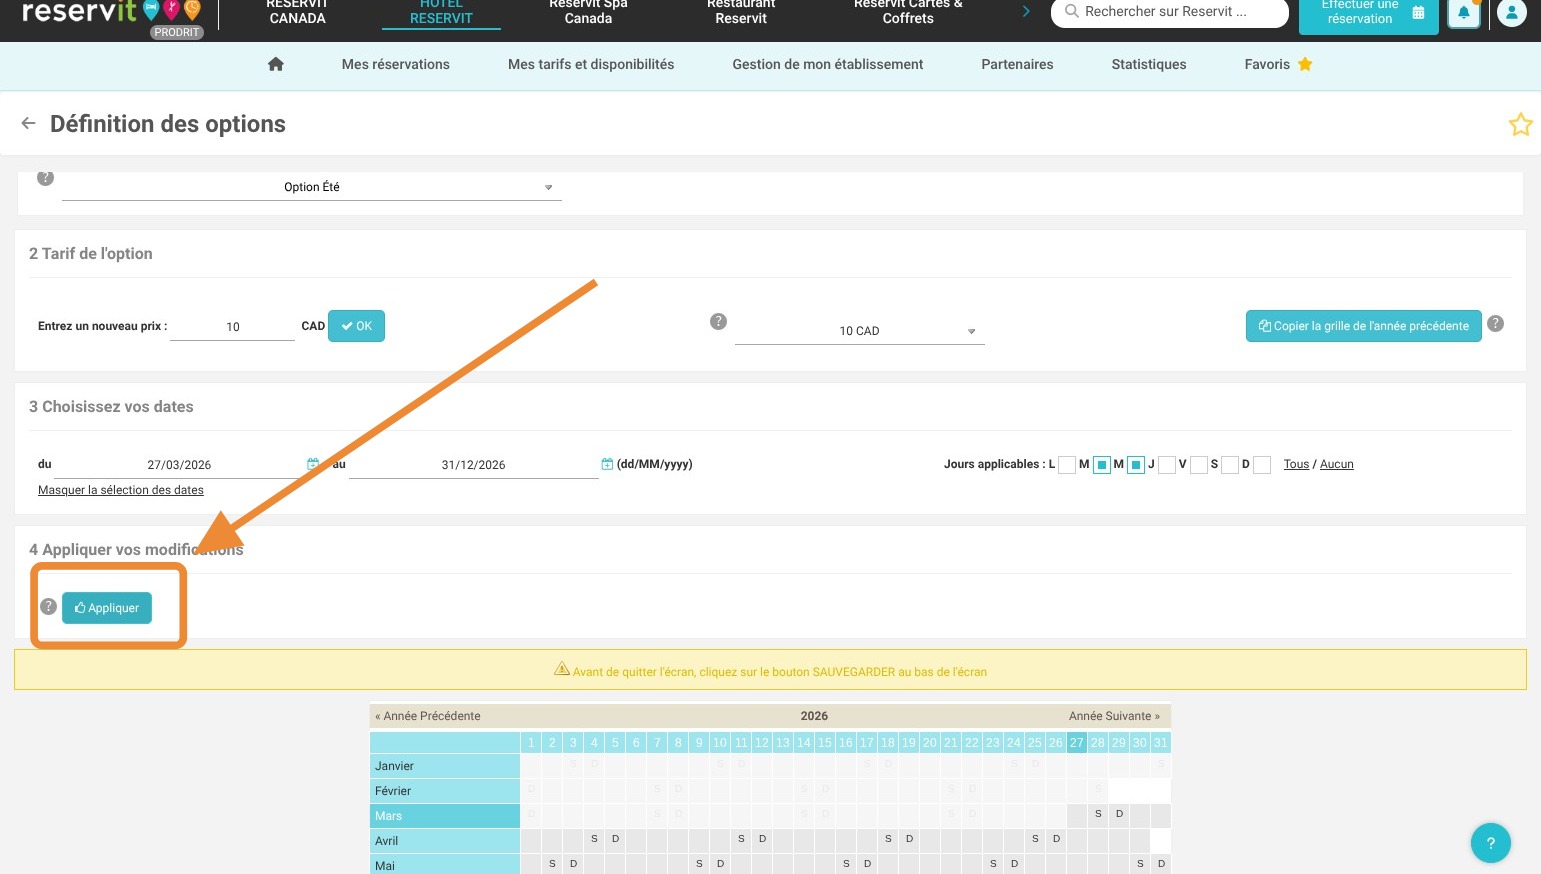Select the Avril row in the calendar
Viewport: 1541px width, 874px height.
coord(445,841)
